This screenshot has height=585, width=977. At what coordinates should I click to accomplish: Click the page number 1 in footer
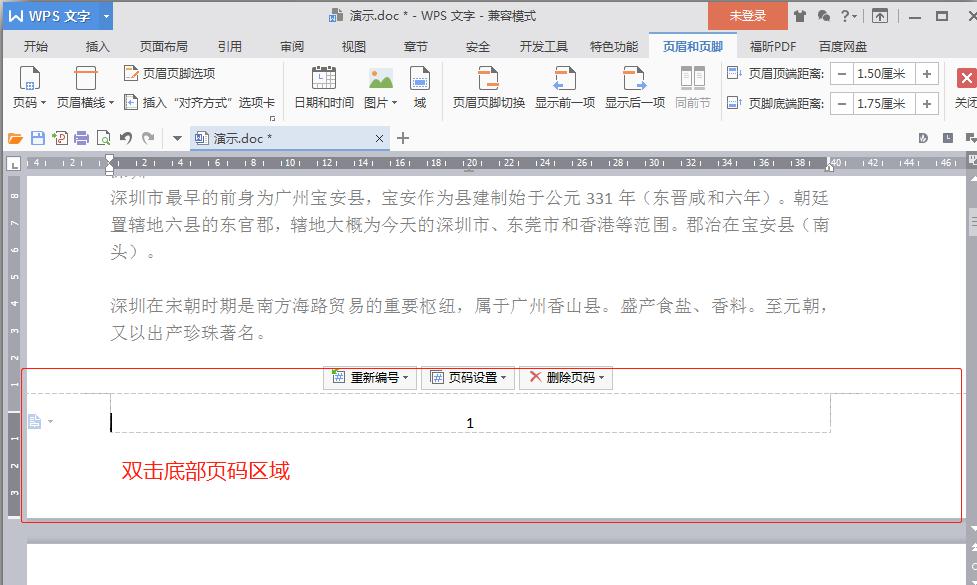click(x=470, y=423)
